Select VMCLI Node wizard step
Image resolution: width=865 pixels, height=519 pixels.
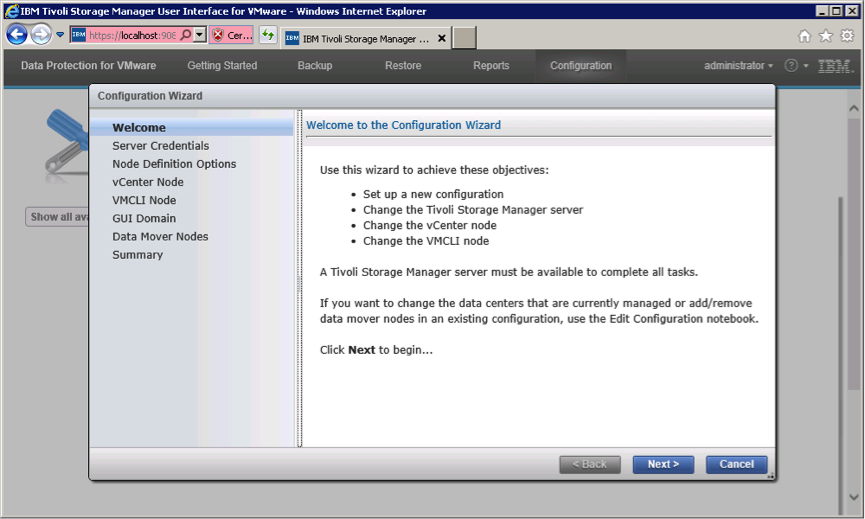coord(144,200)
